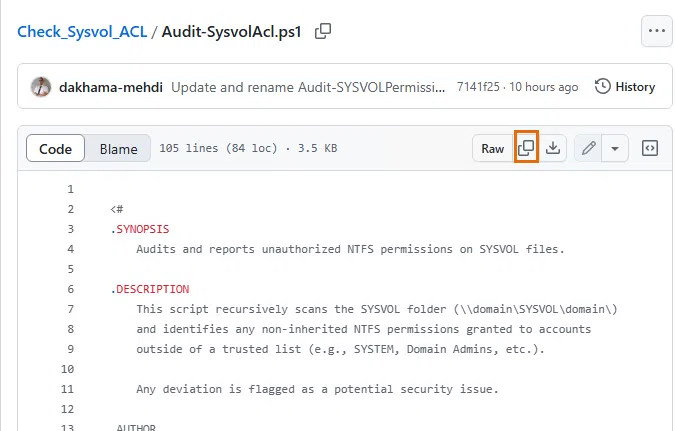The height and width of the screenshot is (431, 675).
Task: Go to Check_Sysvol_ACL repository root
Action: click(81, 32)
